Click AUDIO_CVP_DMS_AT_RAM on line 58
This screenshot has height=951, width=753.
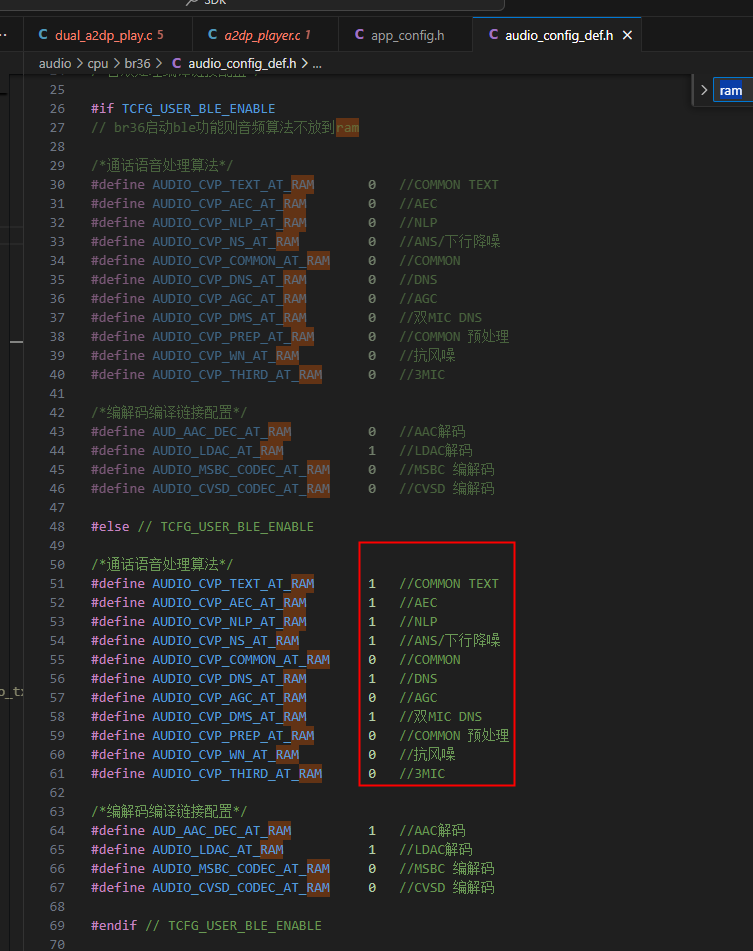(229, 716)
